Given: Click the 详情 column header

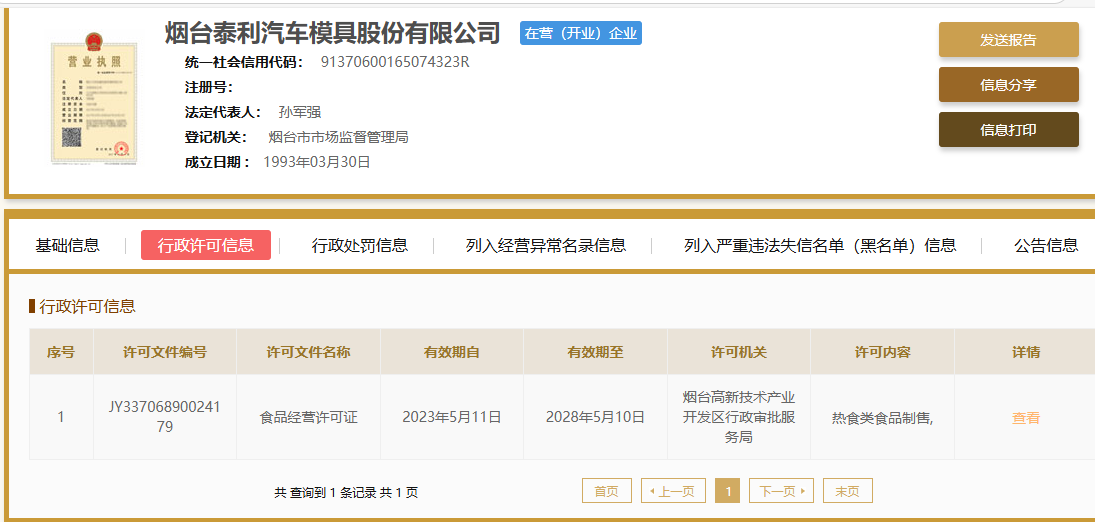Looking at the screenshot, I should tap(1026, 351).
